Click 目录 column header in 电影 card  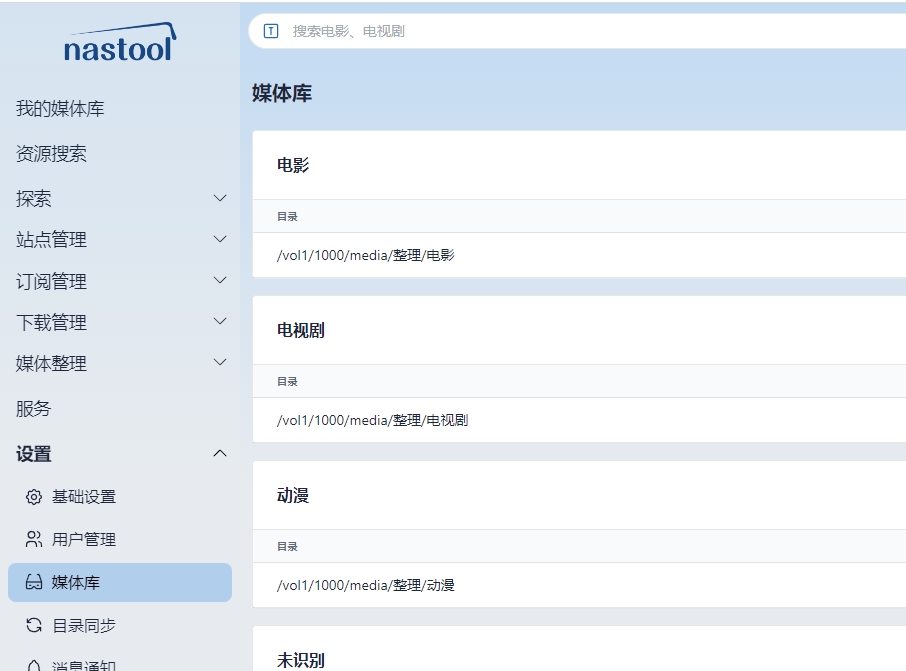coord(287,217)
